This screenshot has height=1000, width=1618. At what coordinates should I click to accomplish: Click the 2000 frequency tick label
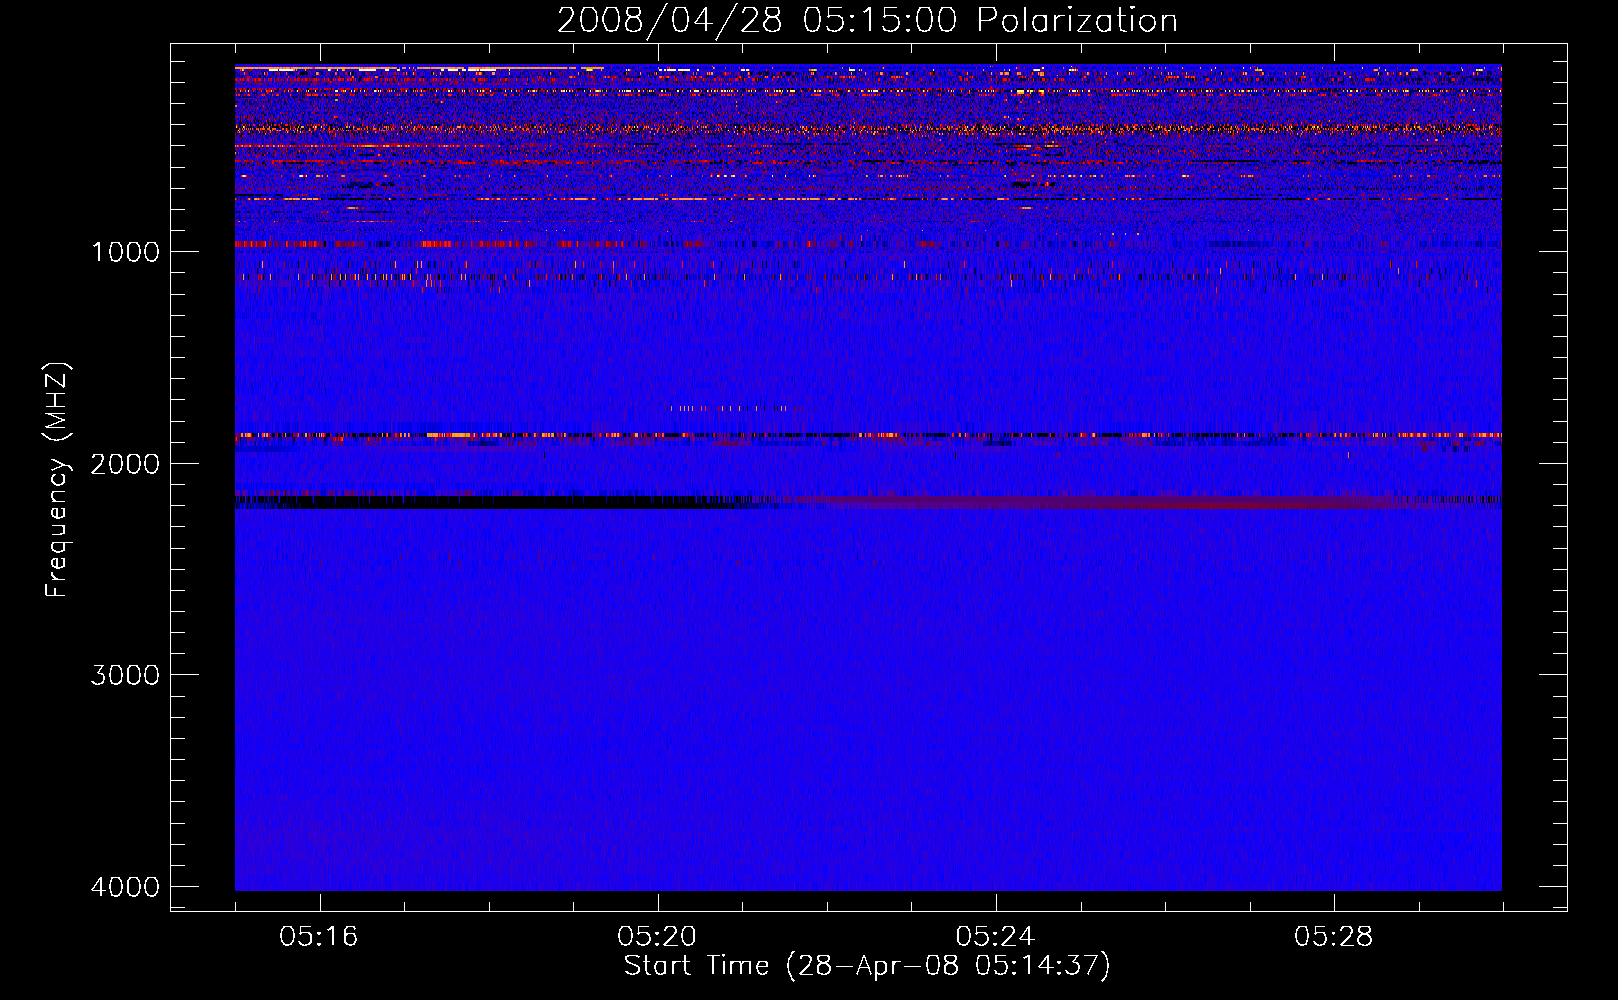click(125, 464)
